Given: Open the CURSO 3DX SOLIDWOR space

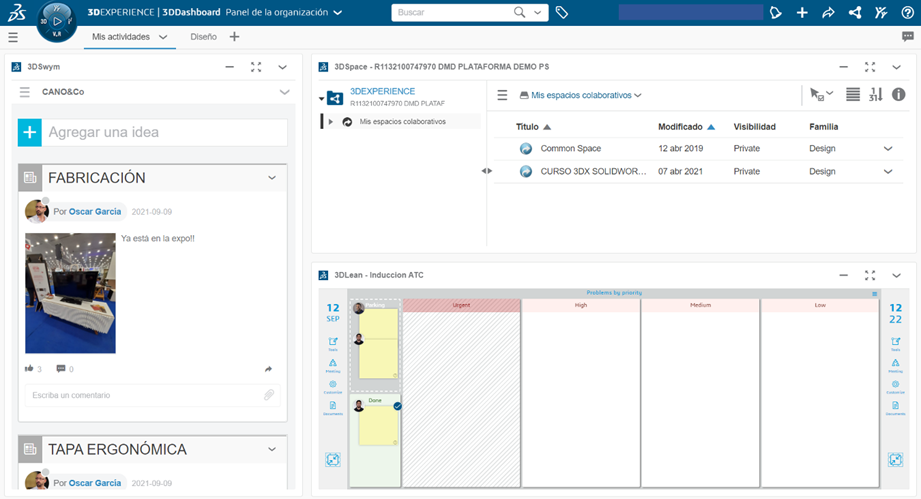Looking at the screenshot, I should tap(593, 171).
